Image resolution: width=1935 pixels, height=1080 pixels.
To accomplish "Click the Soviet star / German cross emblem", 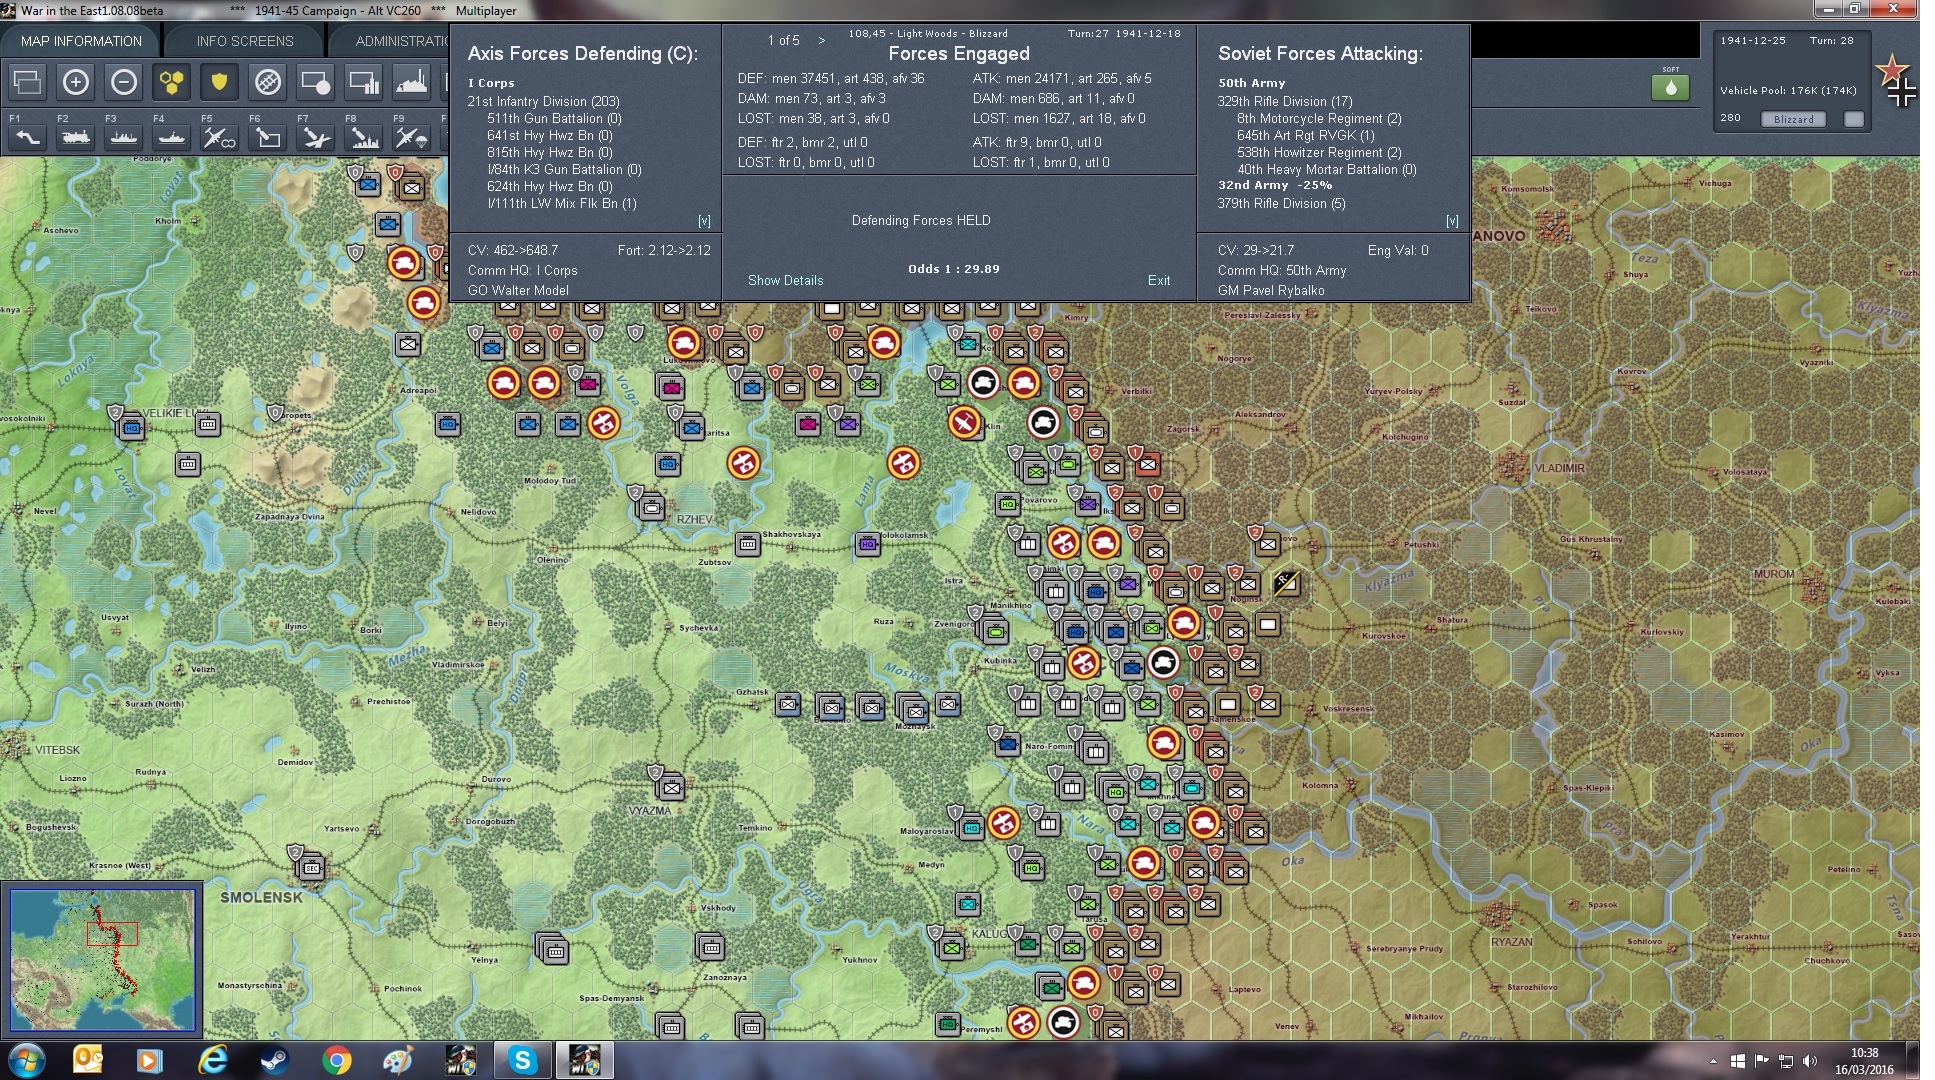I will (x=1895, y=81).
